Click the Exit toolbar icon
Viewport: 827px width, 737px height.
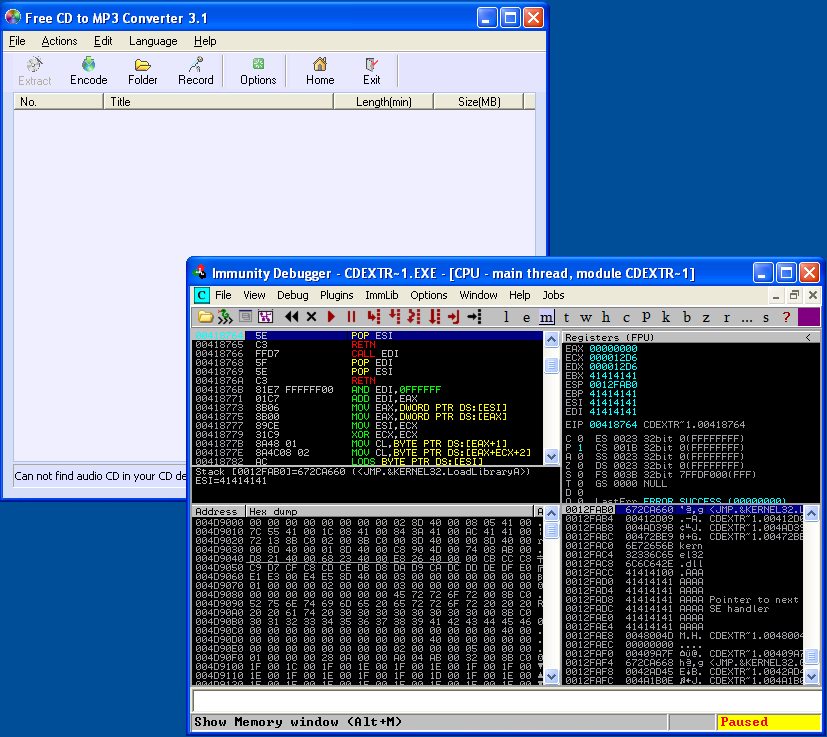click(x=371, y=71)
